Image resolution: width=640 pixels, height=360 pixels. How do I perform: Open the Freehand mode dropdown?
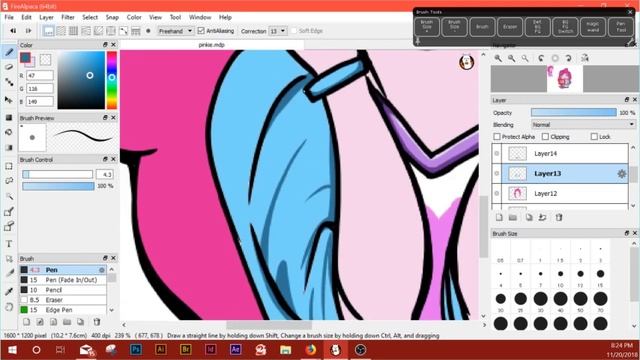click(175, 31)
